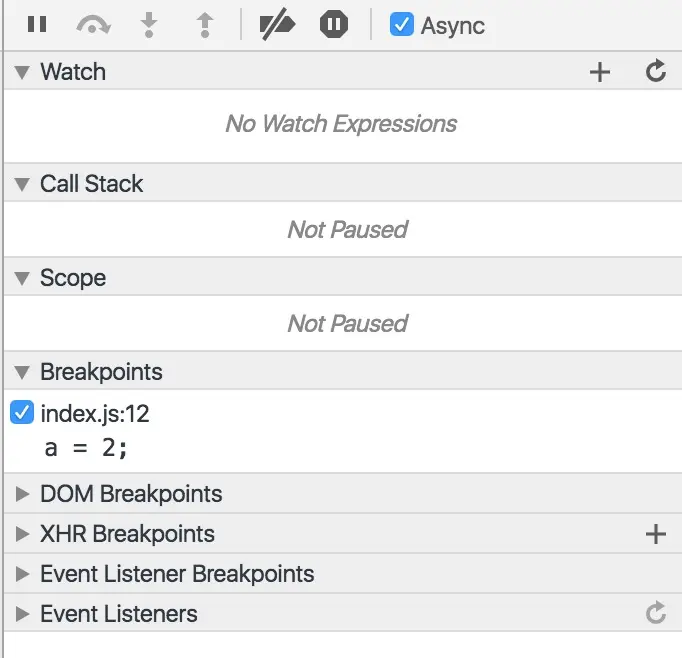This screenshot has height=658, width=682.
Task: Jump to the index.js:12 breakpoint
Action: coord(95,412)
